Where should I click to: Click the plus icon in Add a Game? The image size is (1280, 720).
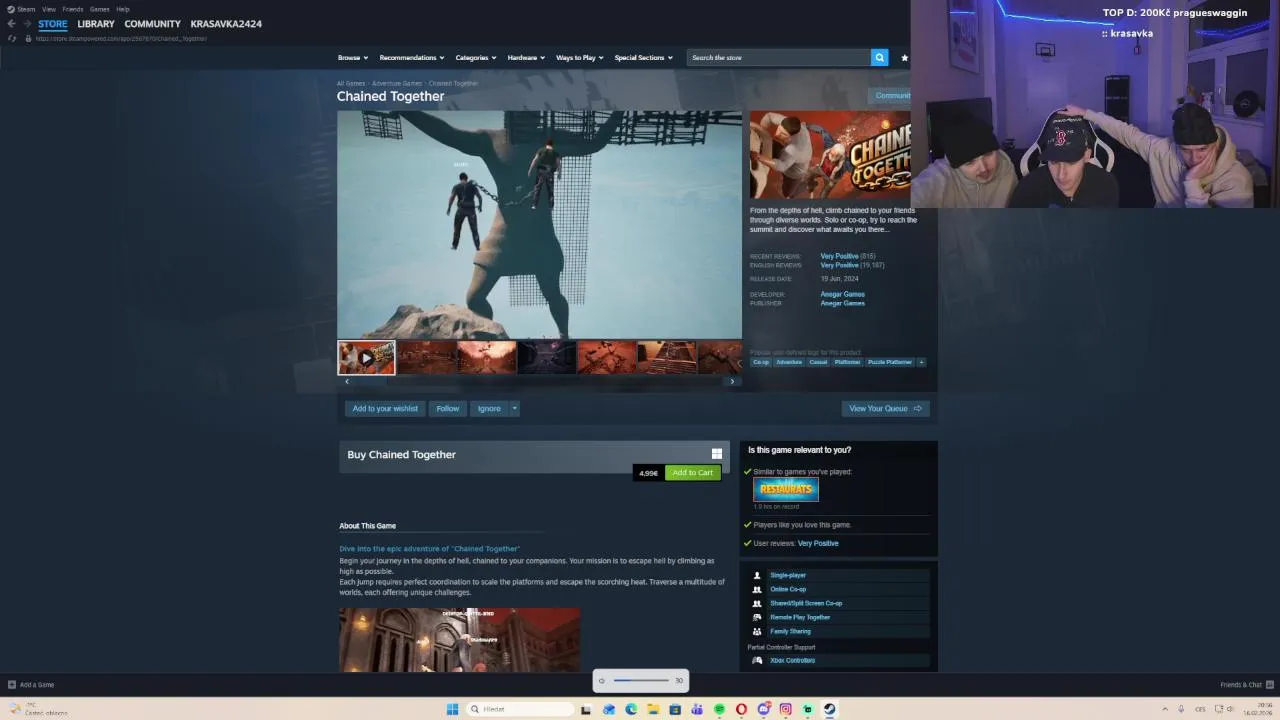[x=12, y=685]
